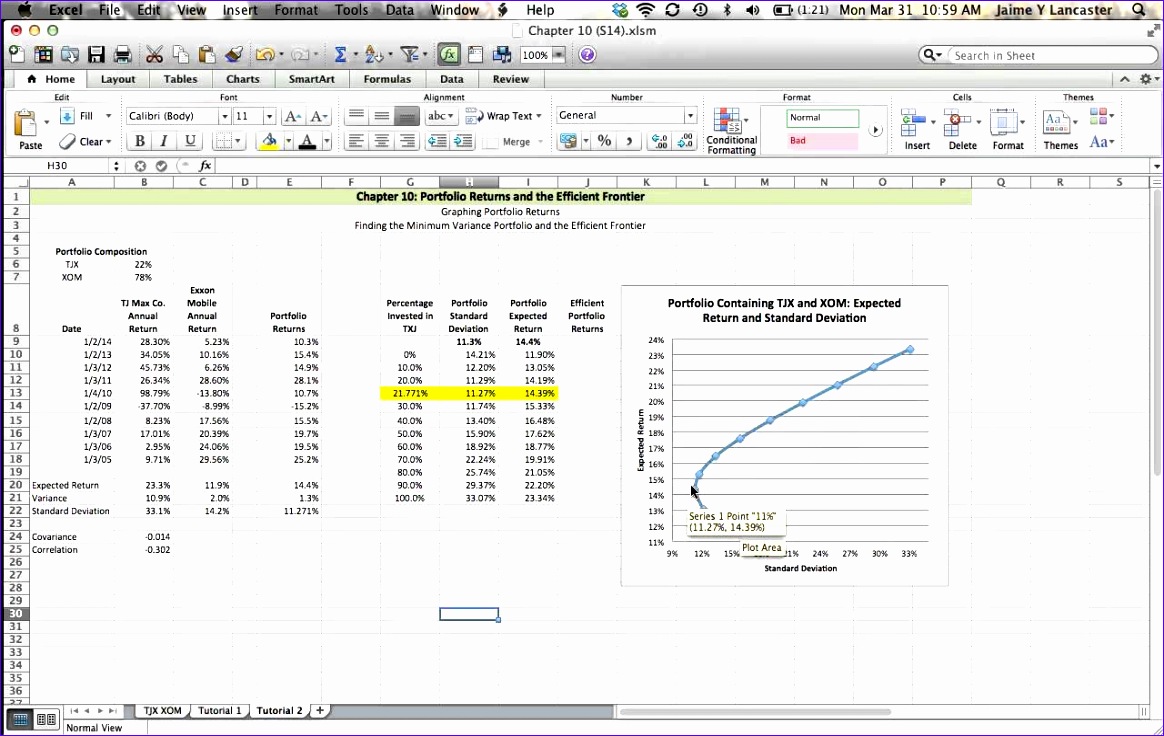Viewport: 1164px width, 736px height.
Task: Open the Formula Builder (fx) icon
Action: (448, 55)
